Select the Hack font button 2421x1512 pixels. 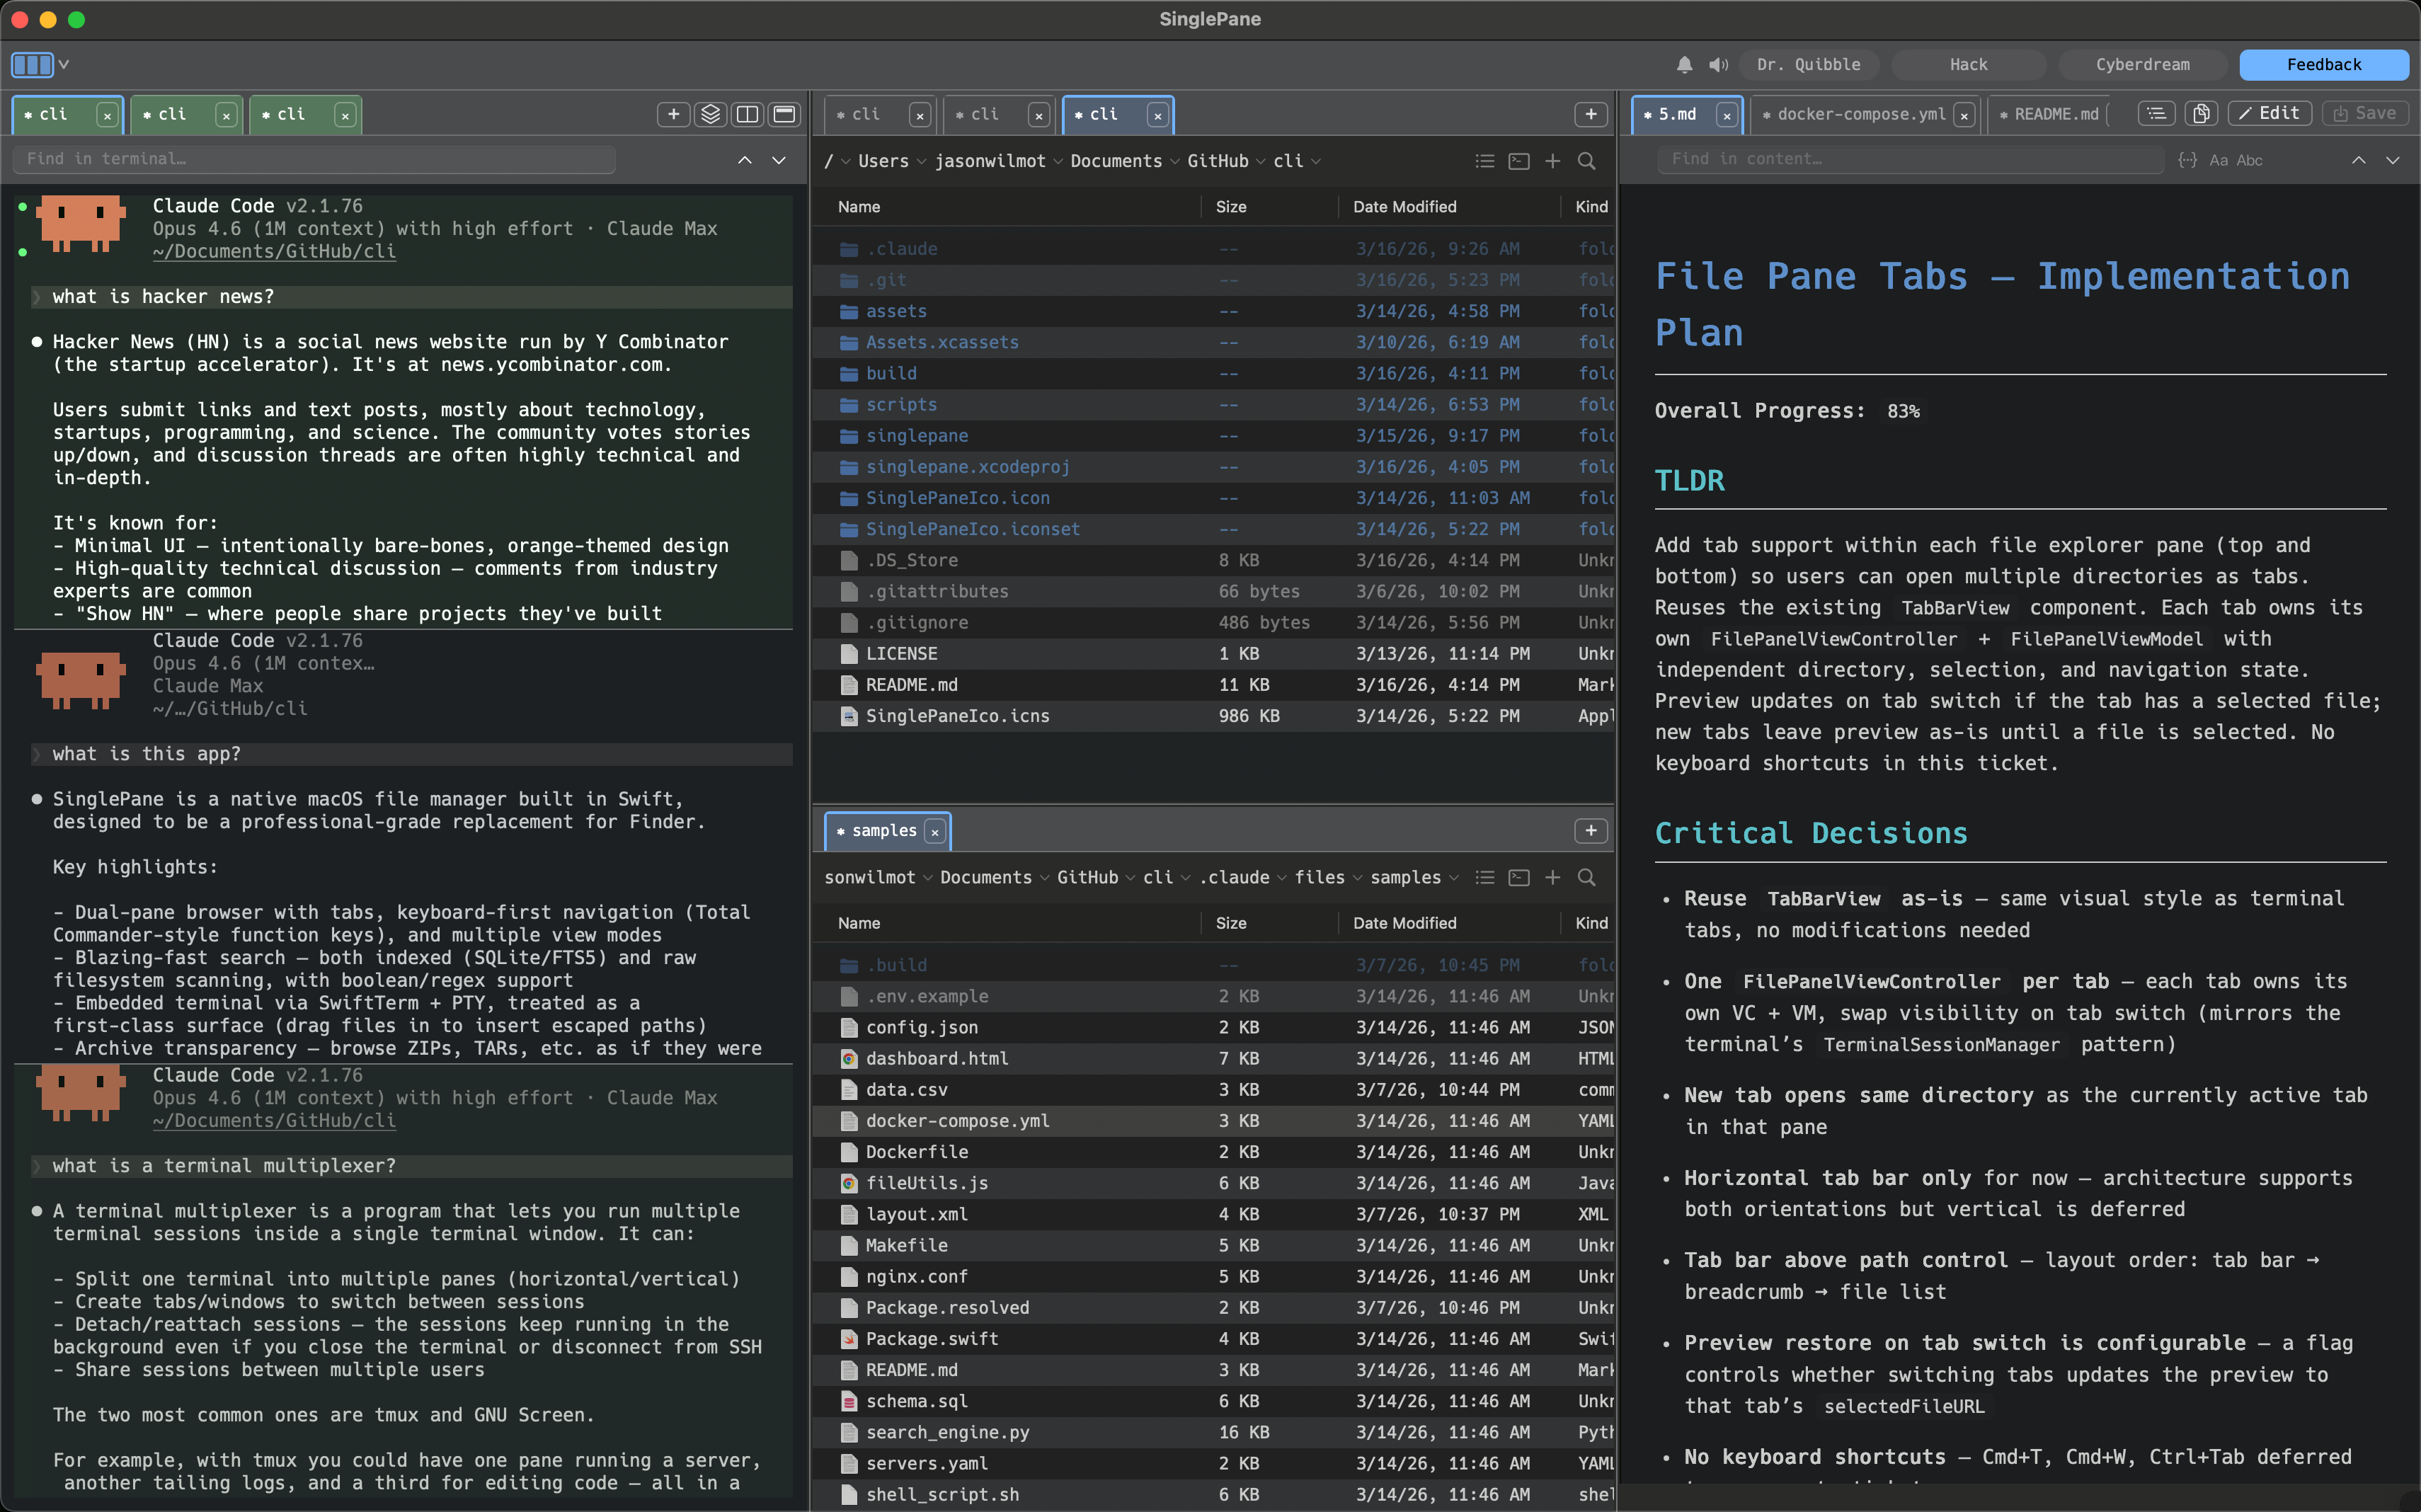point(1968,65)
